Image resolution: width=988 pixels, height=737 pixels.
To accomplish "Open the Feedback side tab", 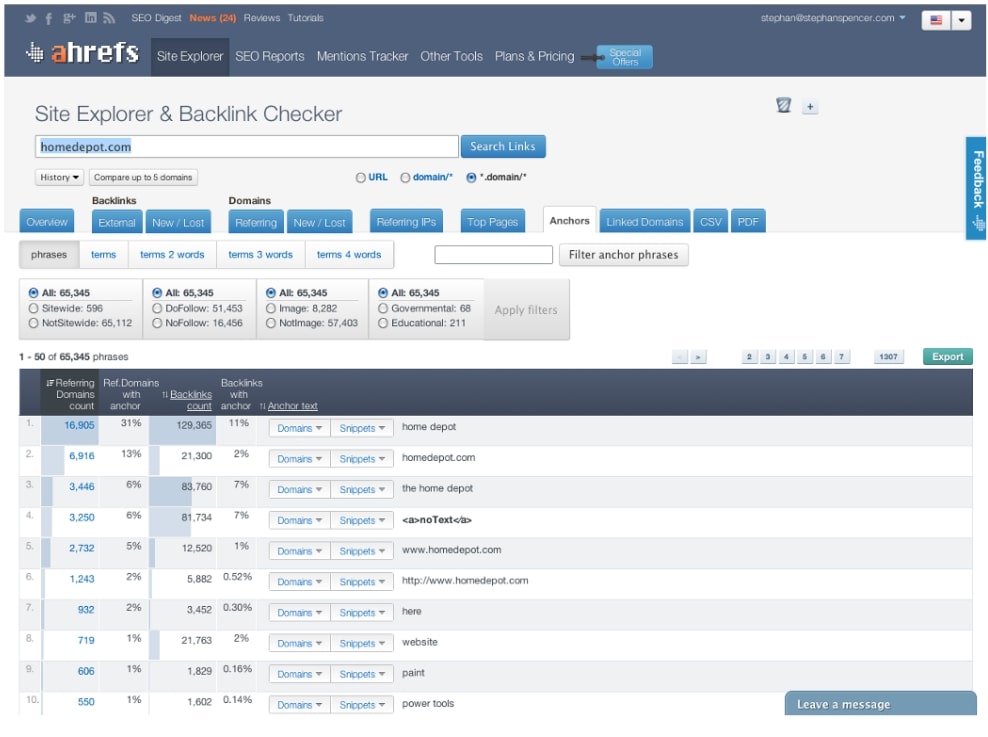I will 977,188.
